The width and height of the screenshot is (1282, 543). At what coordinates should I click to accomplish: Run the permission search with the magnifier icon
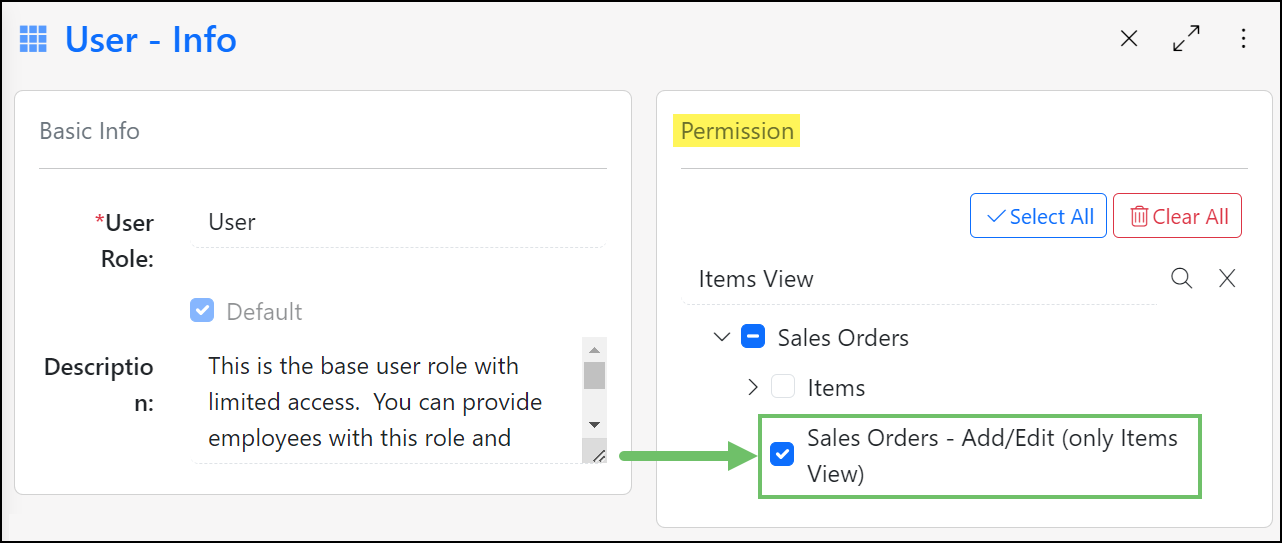coord(1181,279)
